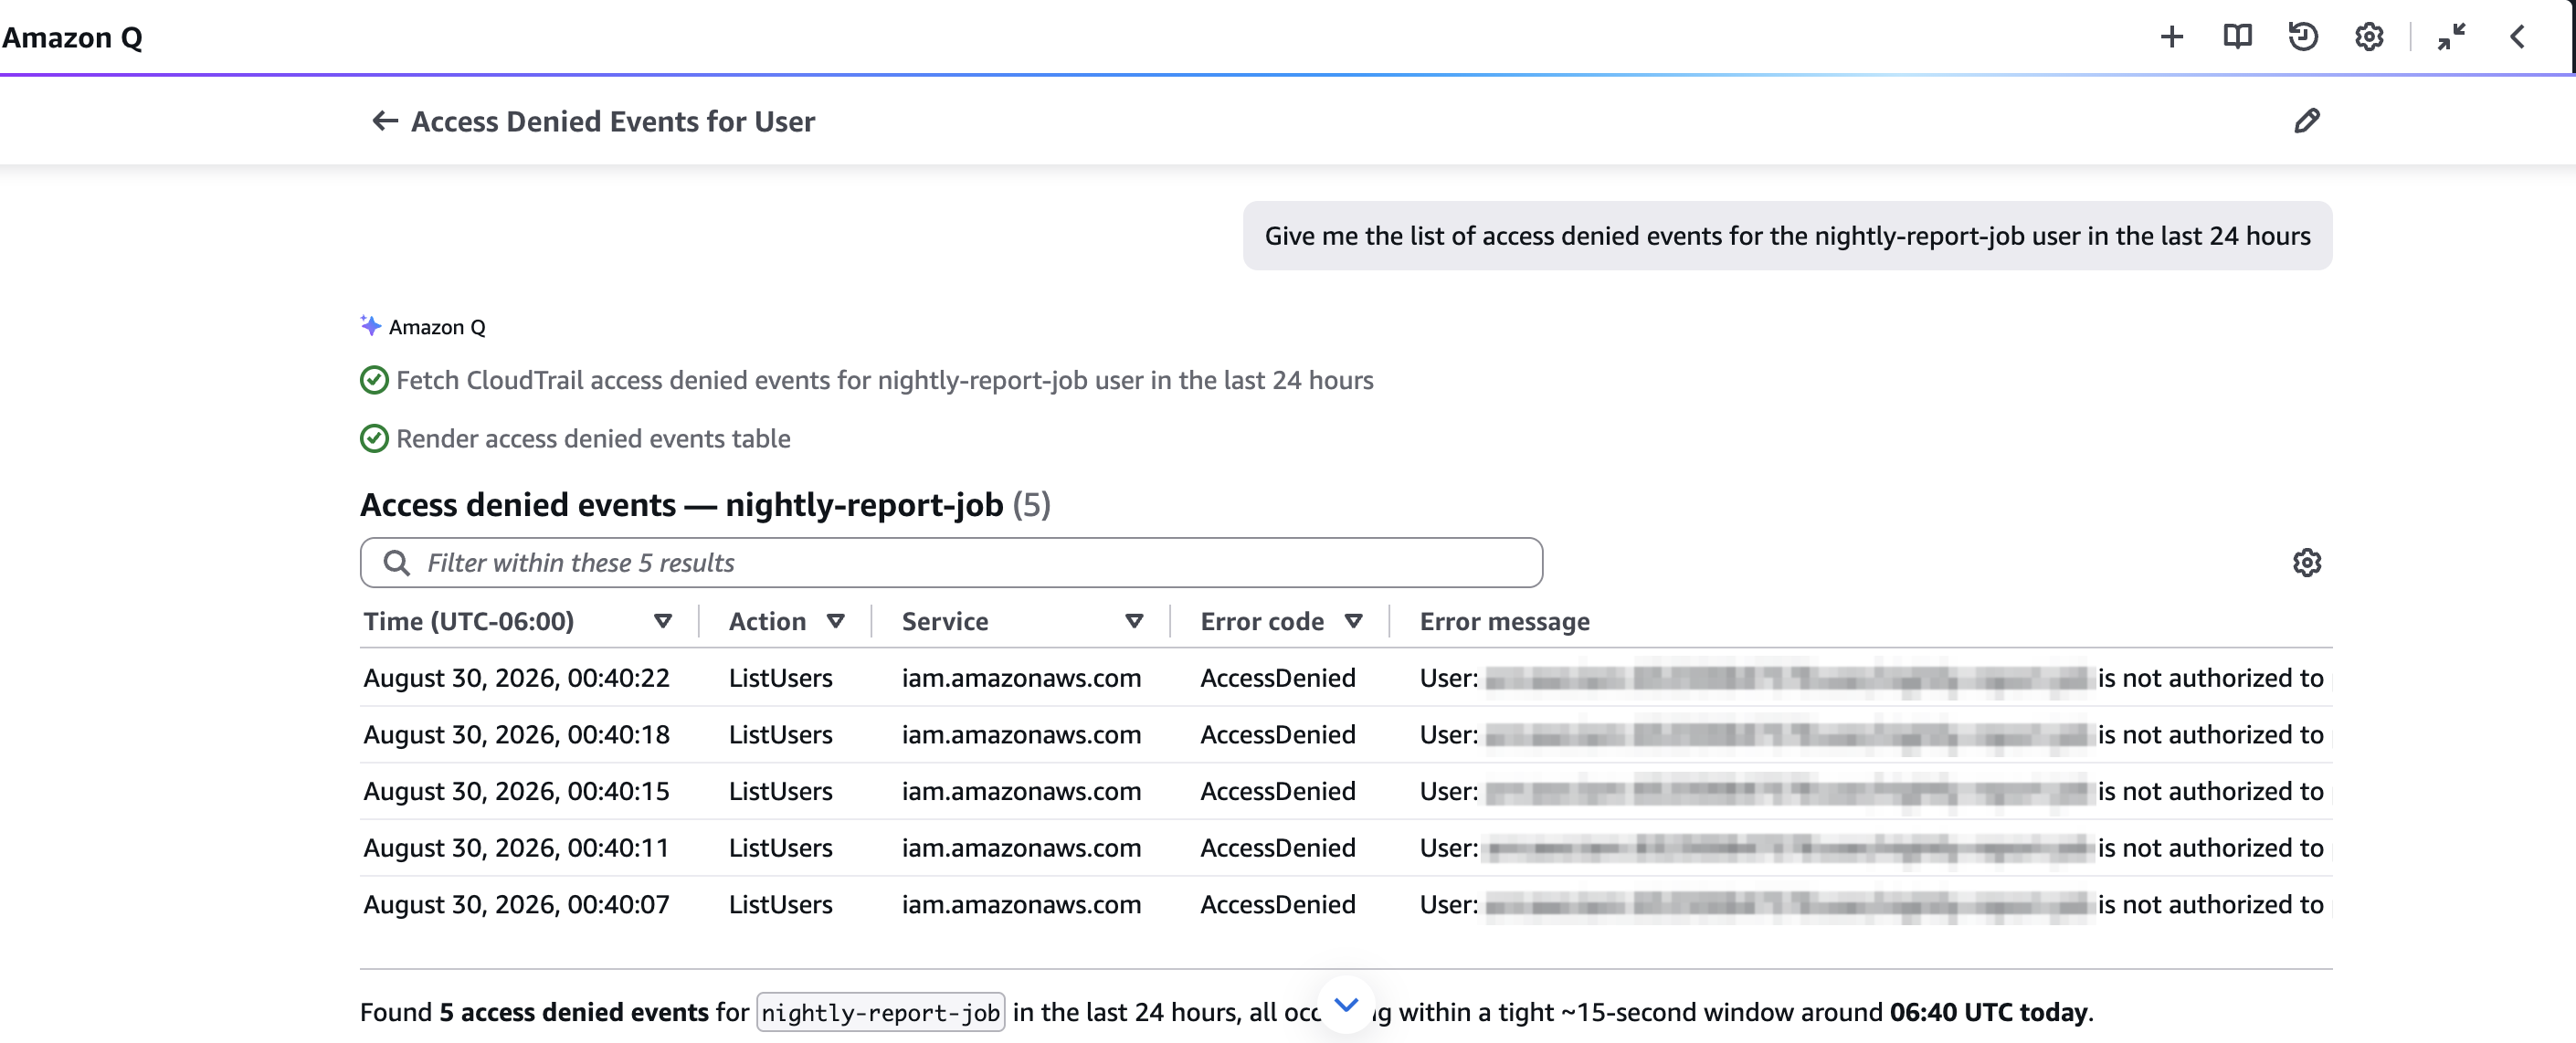Click the 'Access denied events — nightly-report-job' heading
This screenshot has width=2576, height=1043.
(705, 505)
